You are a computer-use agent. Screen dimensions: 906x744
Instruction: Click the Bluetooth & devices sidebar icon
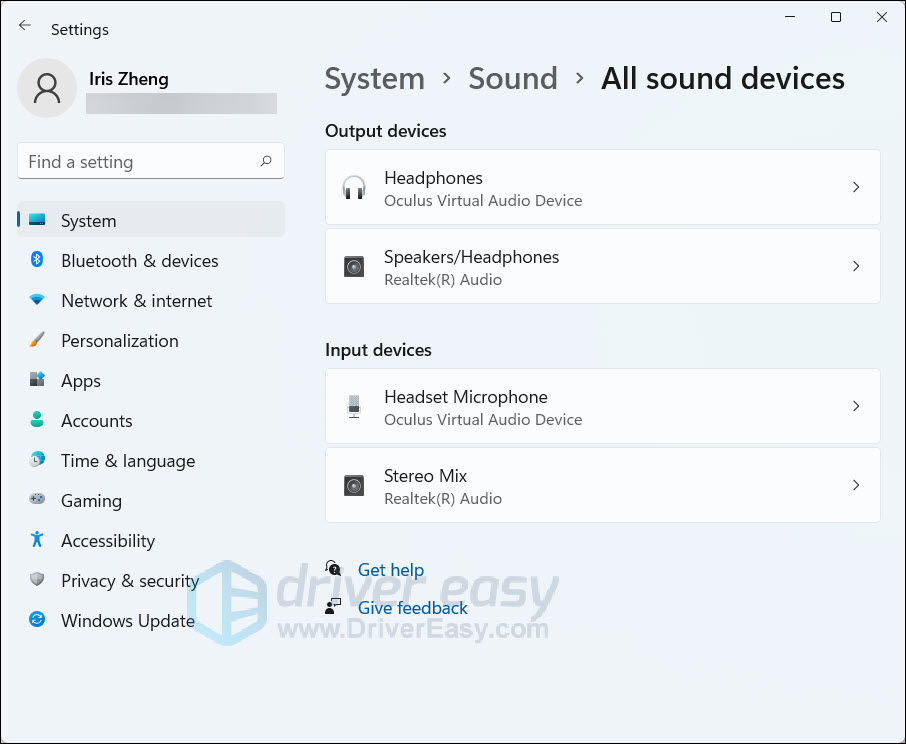36,261
